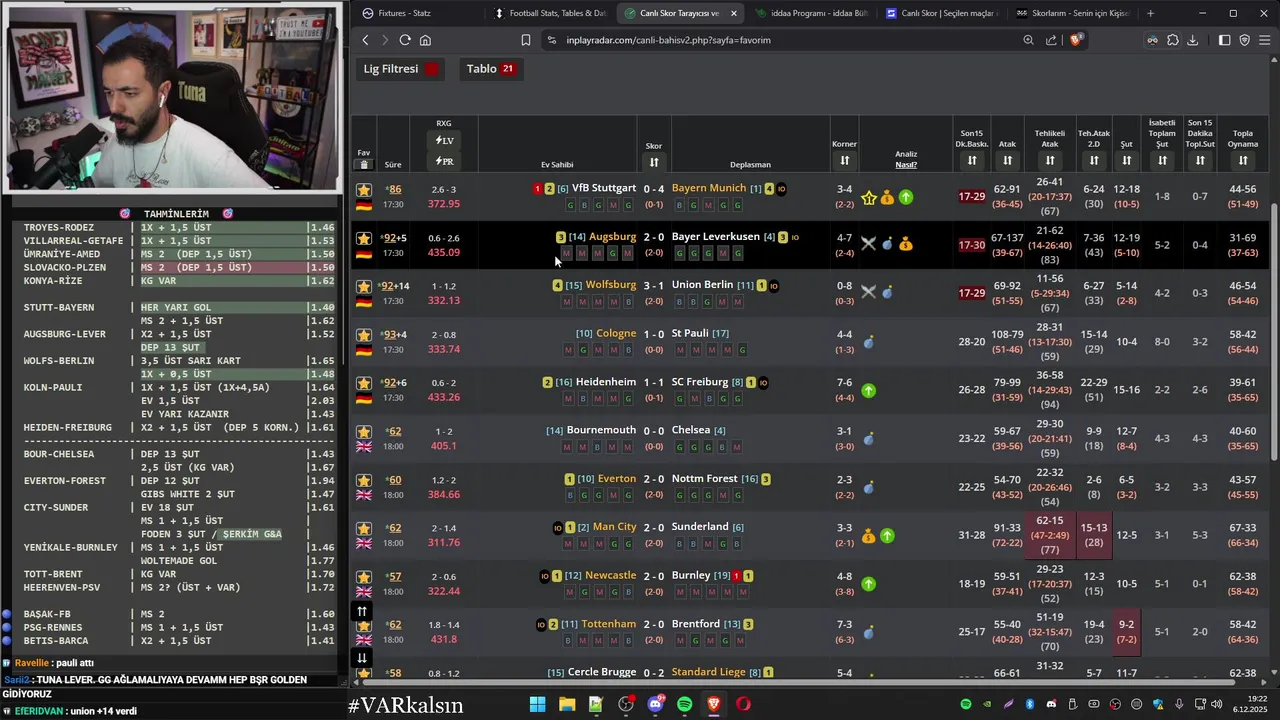Toggle favorite star for VfB Stuttgart match

pyautogui.click(x=364, y=189)
